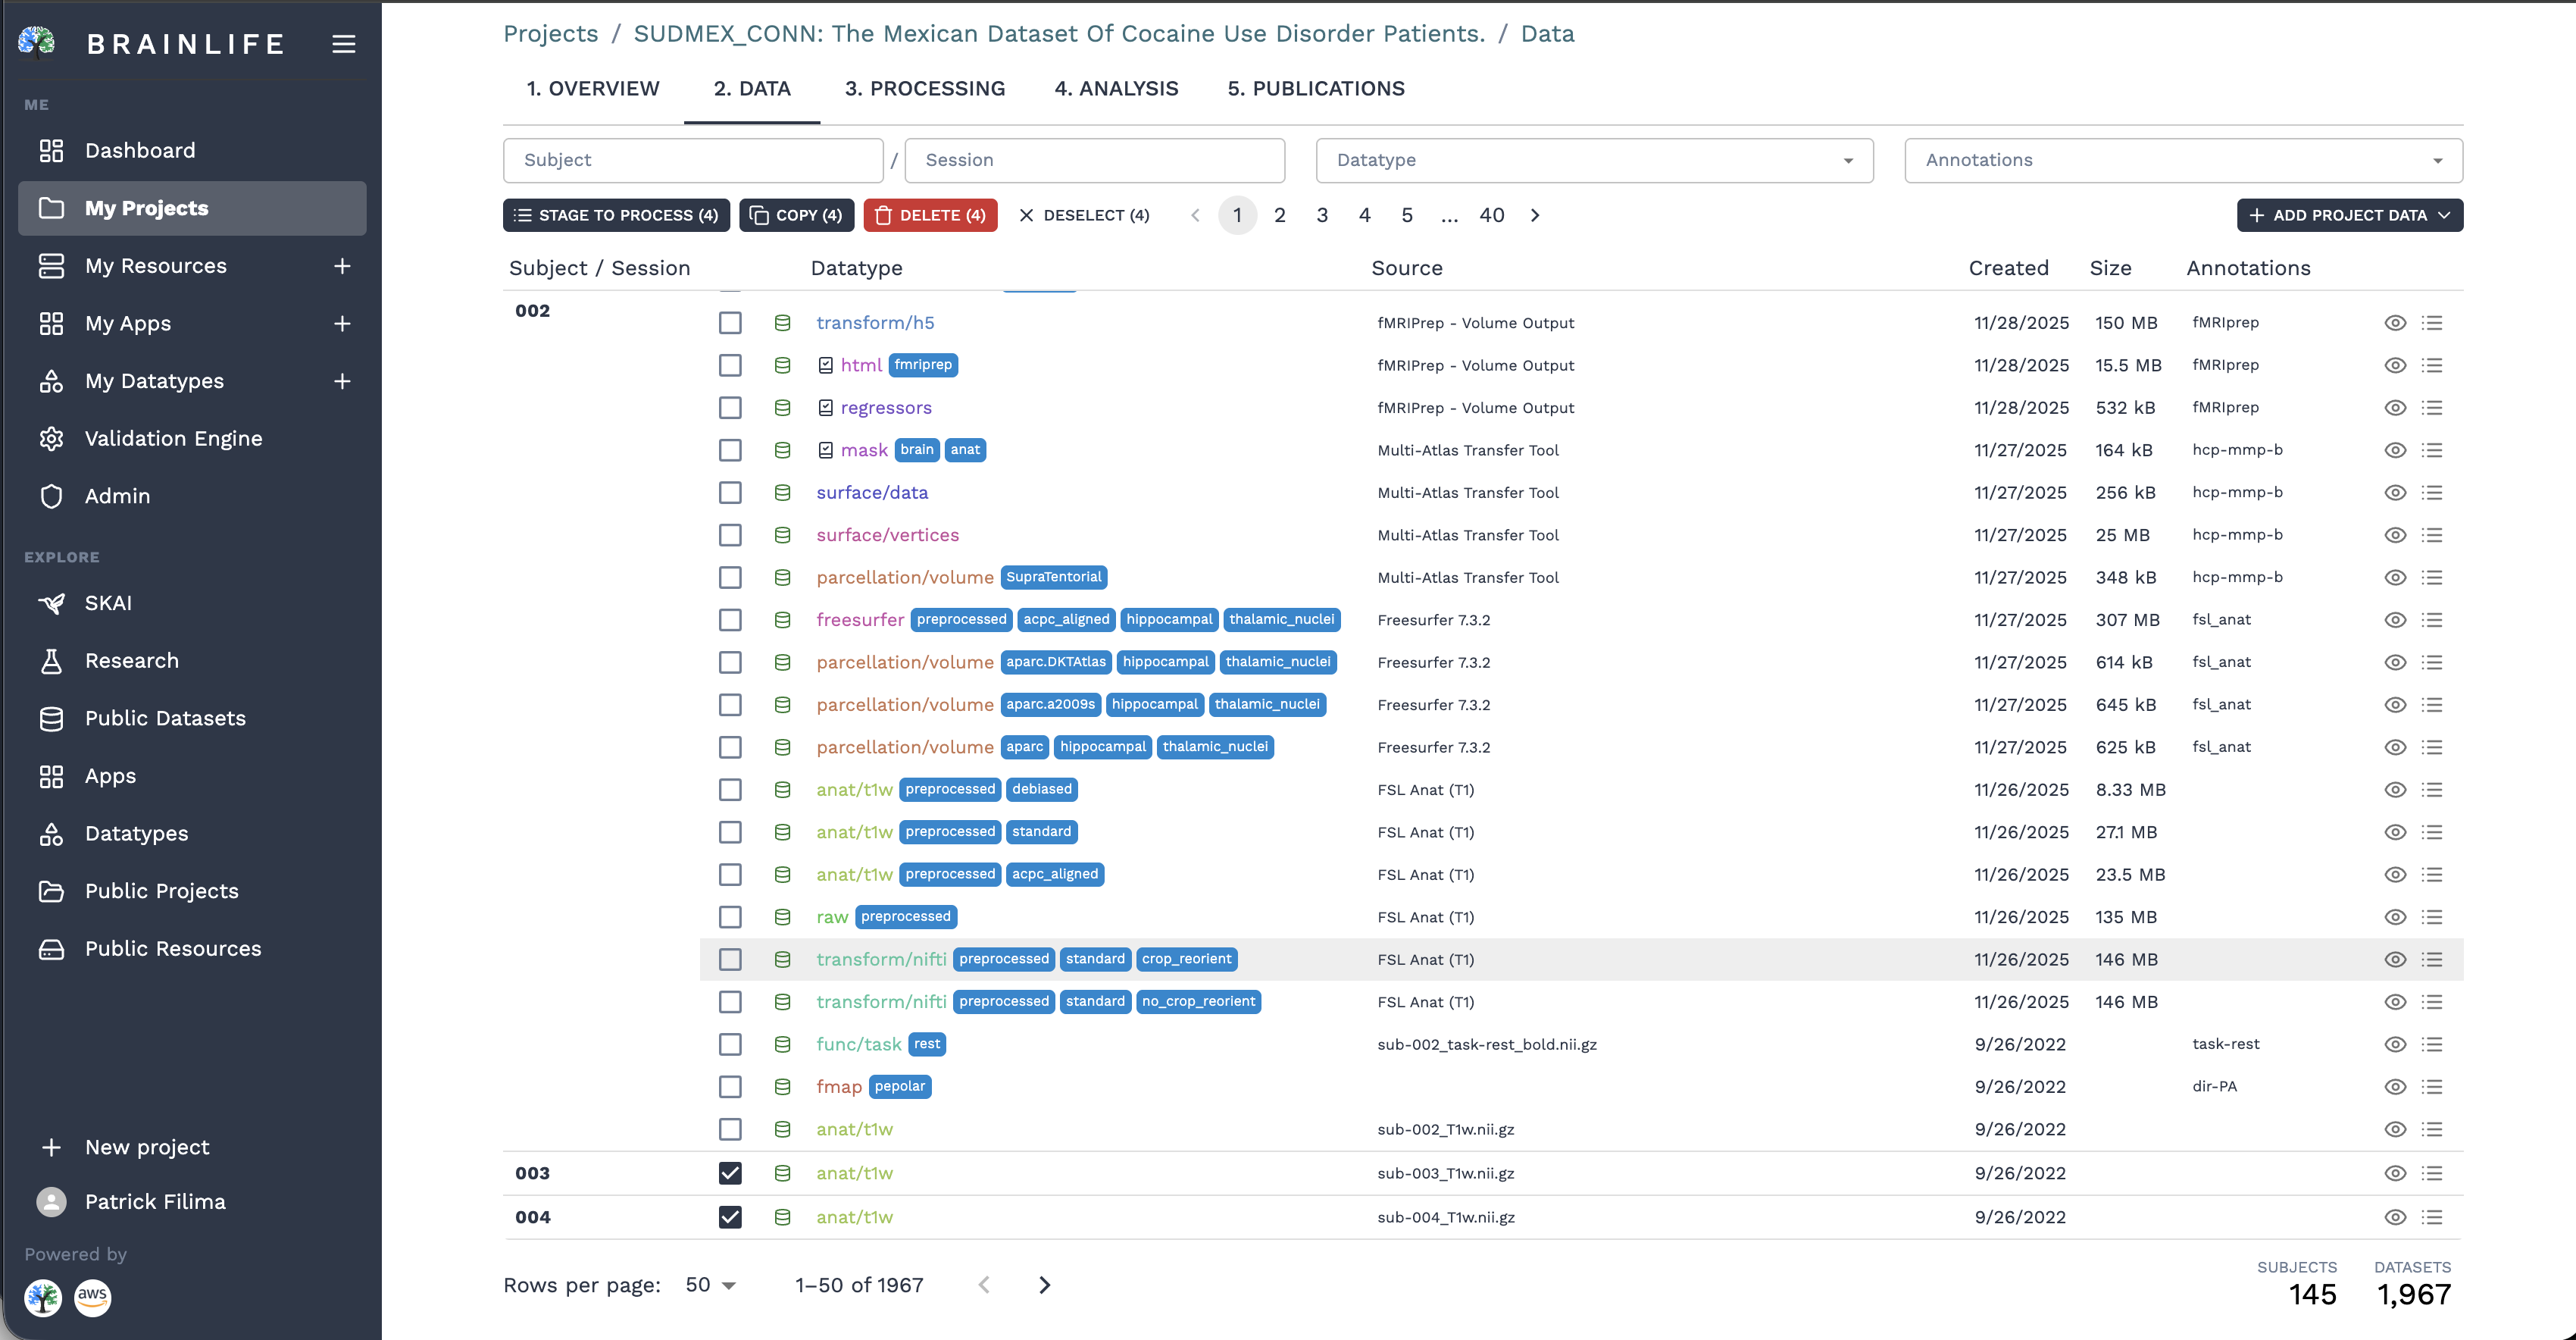This screenshot has height=1340, width=2576.
Task: Open the Admin shield item
Action: coord(192,496)
